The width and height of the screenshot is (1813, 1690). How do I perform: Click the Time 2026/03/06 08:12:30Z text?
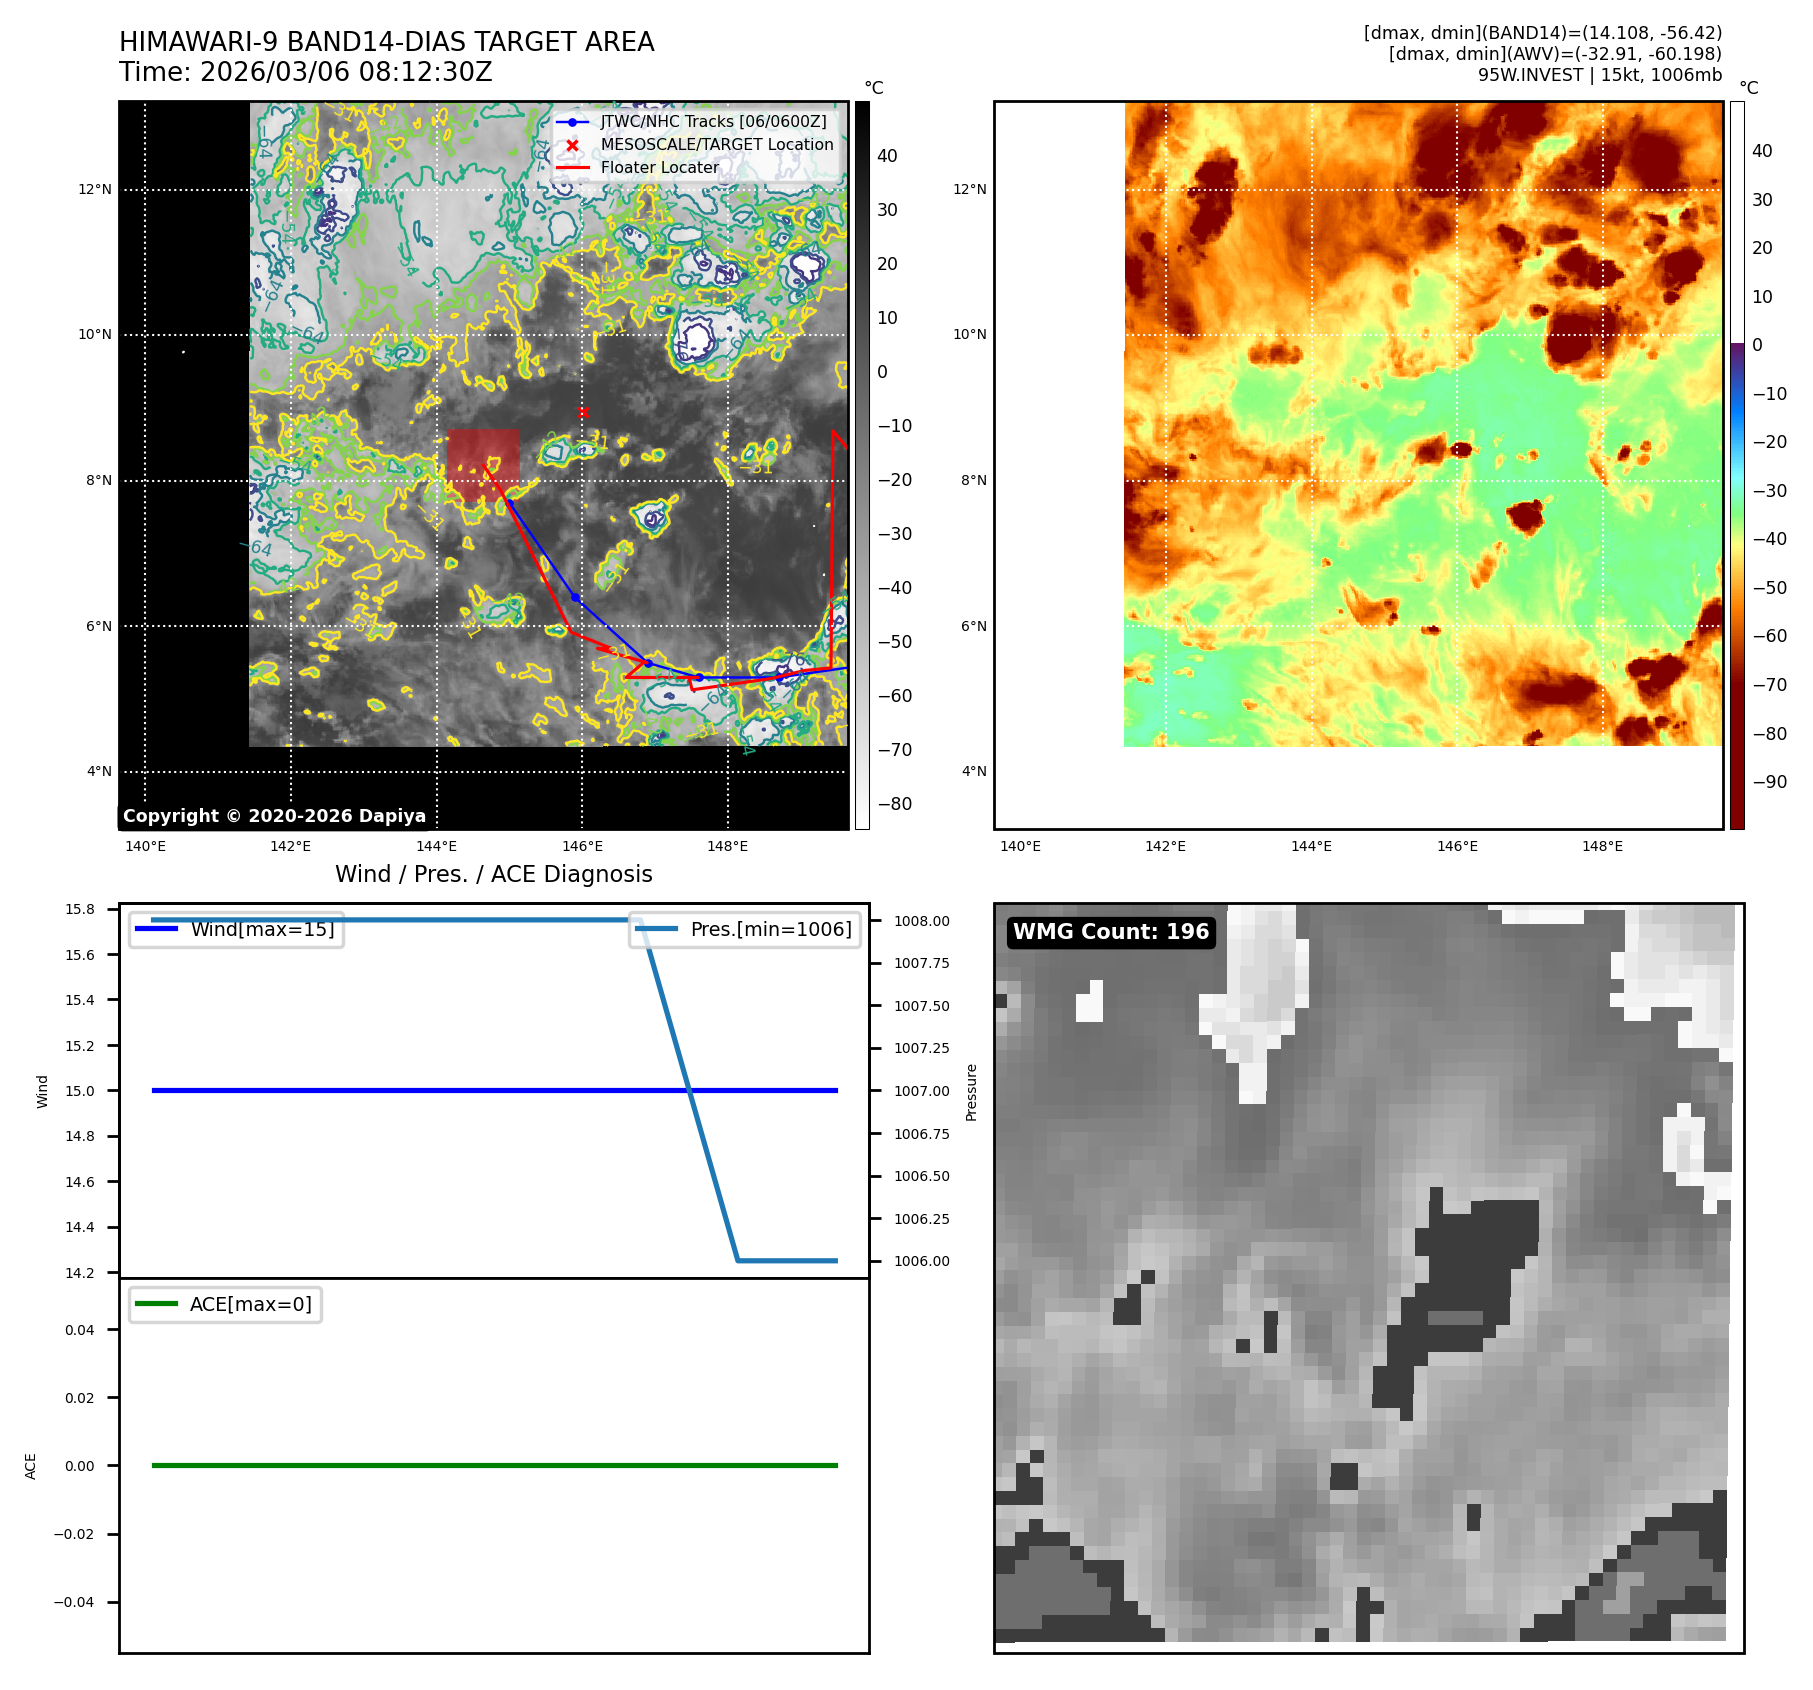[x=305, y=72]
